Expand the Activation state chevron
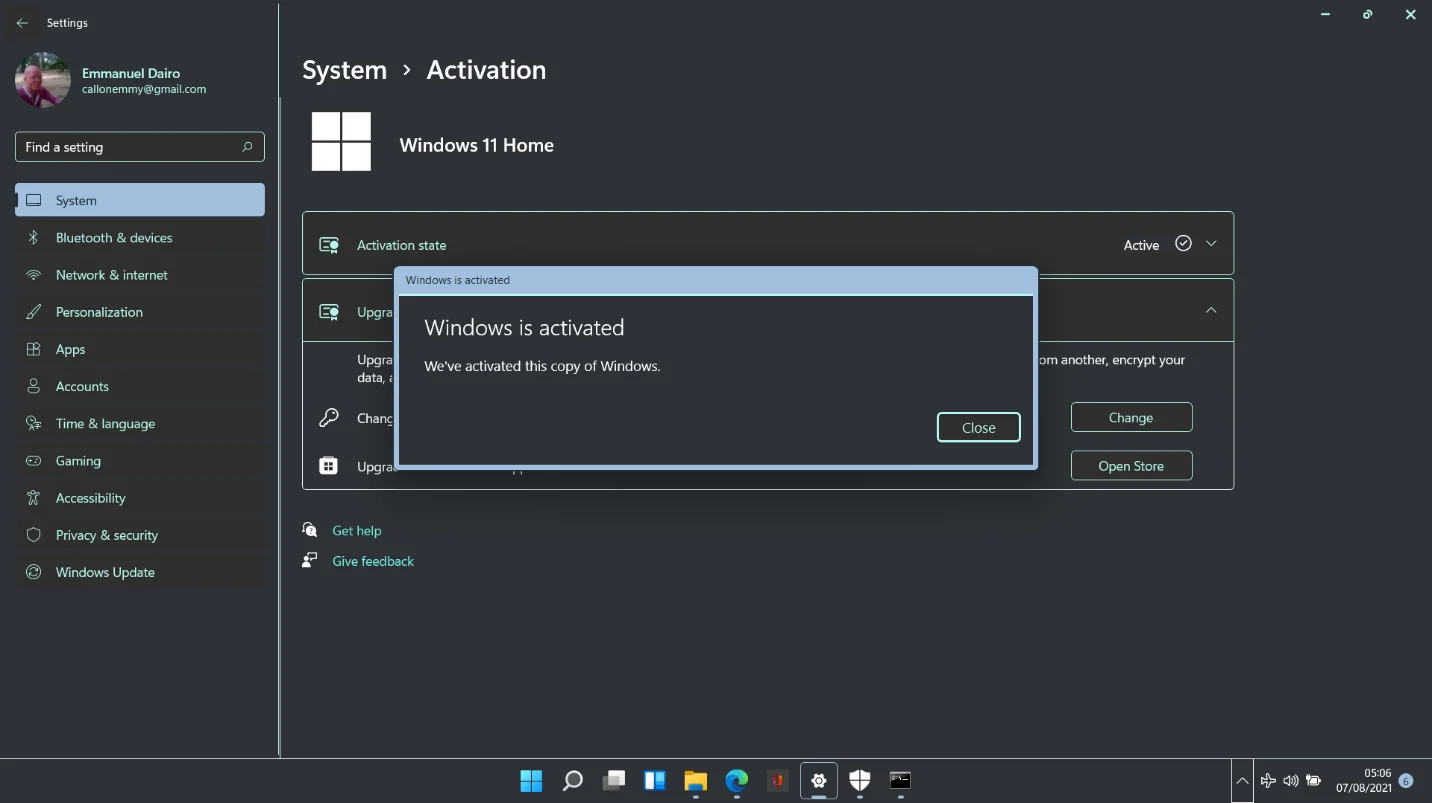Viewport: 1432px width, 803px height. 1211,243
